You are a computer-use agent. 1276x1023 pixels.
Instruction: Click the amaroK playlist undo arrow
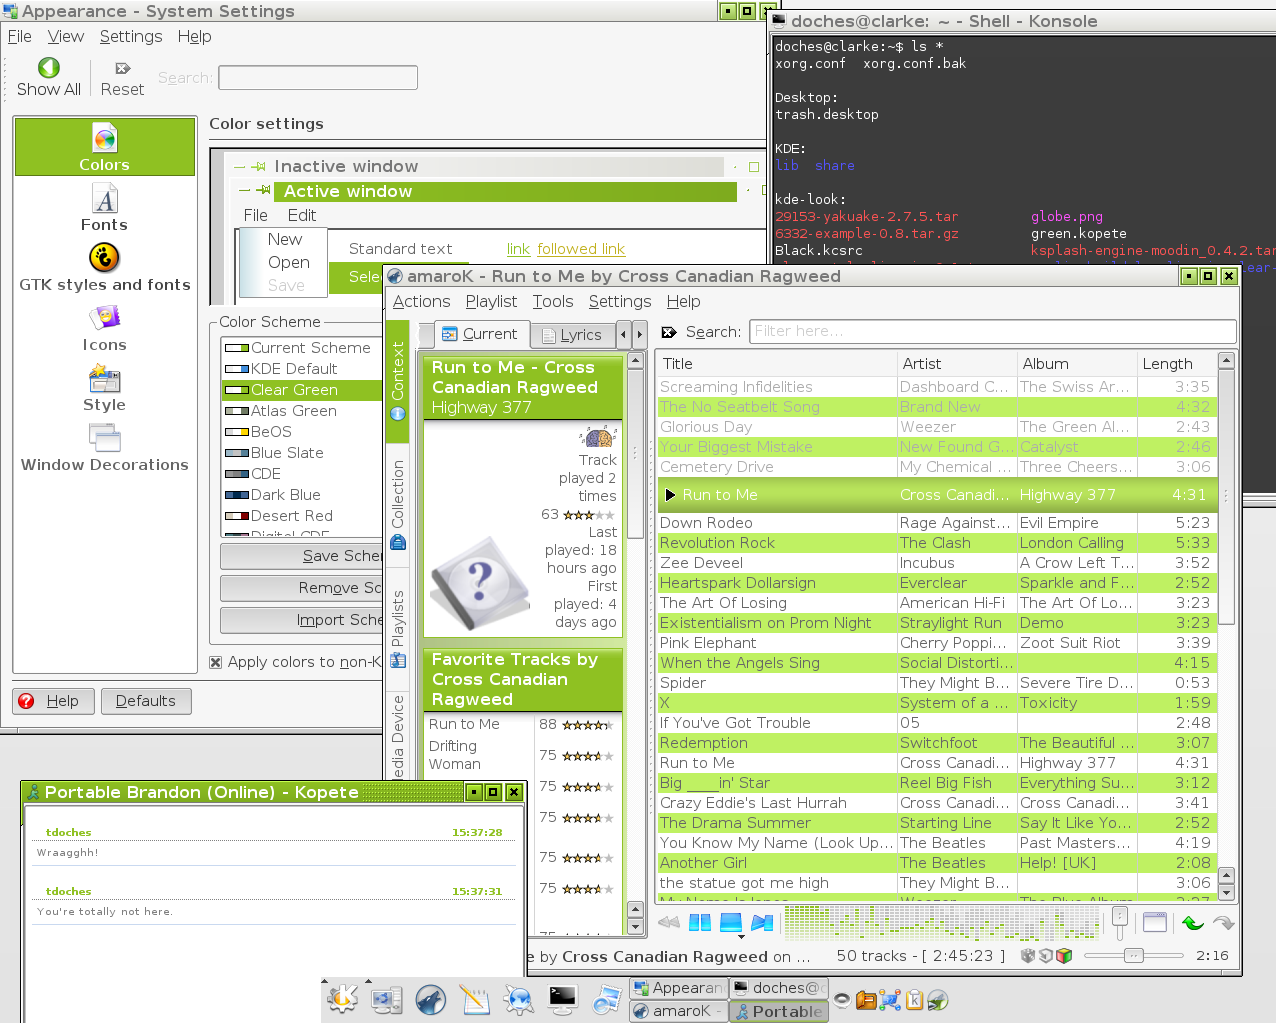1192,923
